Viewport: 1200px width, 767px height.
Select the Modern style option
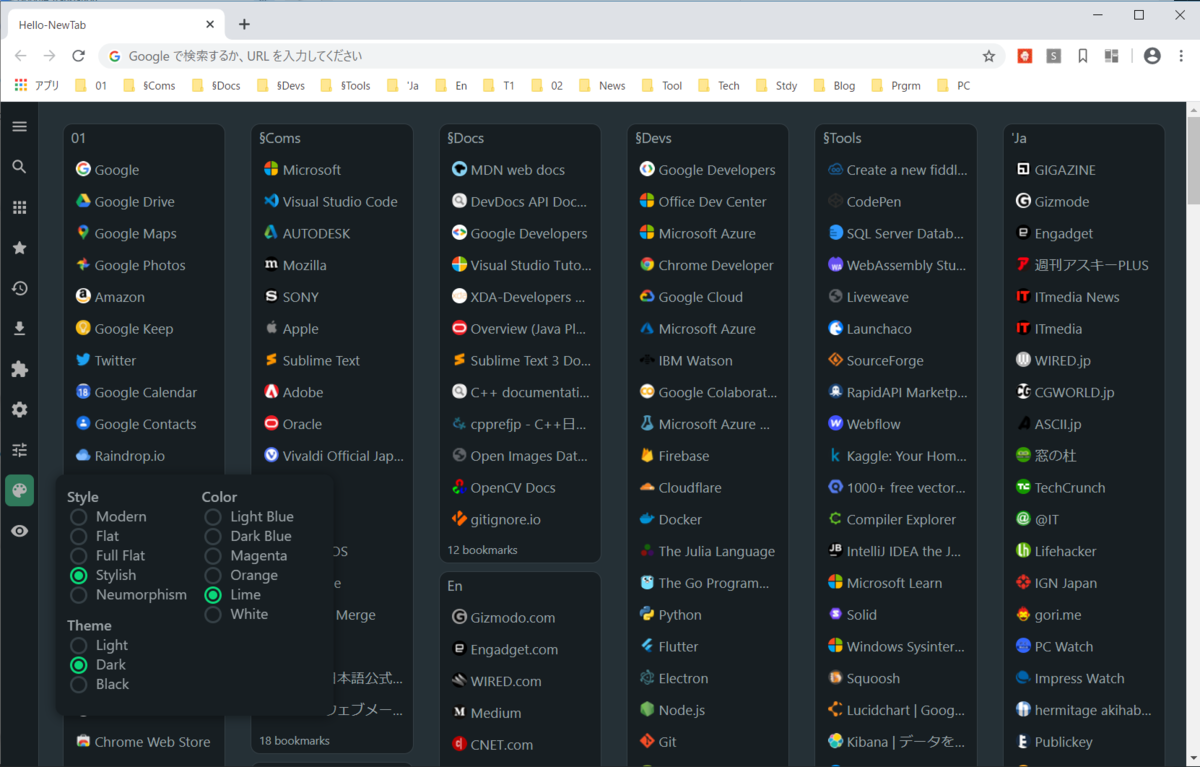(110, 517)
